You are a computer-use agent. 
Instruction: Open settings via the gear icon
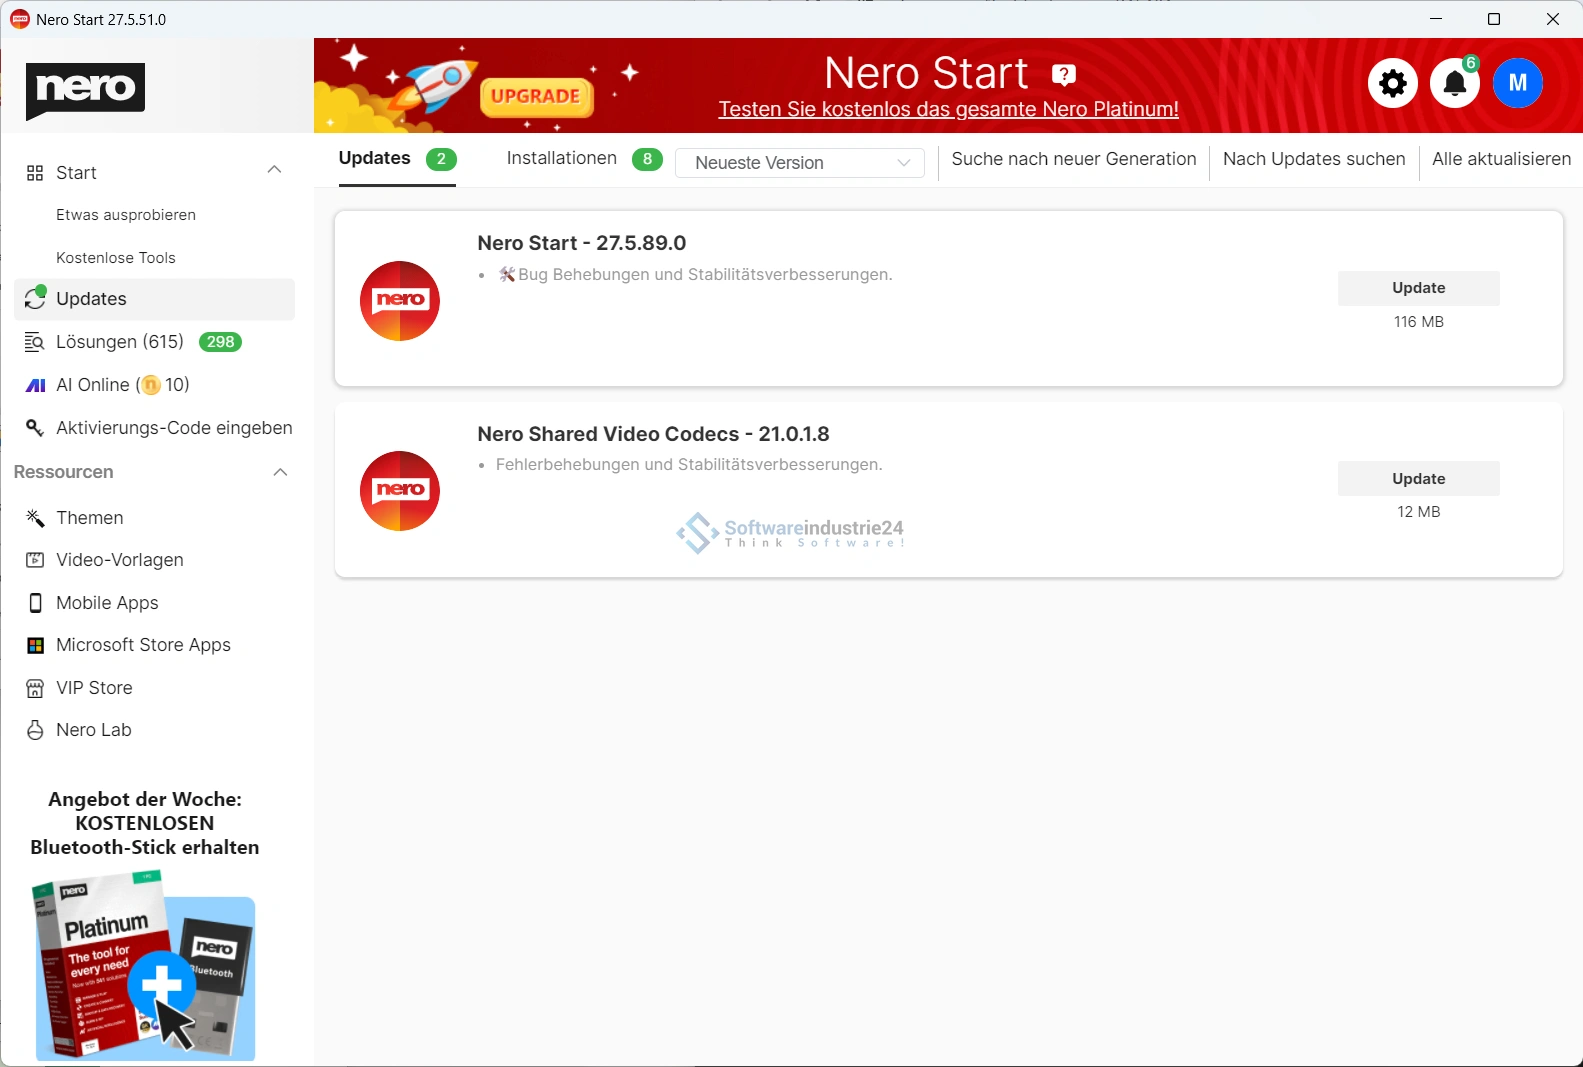click(x=1392, y=83)
